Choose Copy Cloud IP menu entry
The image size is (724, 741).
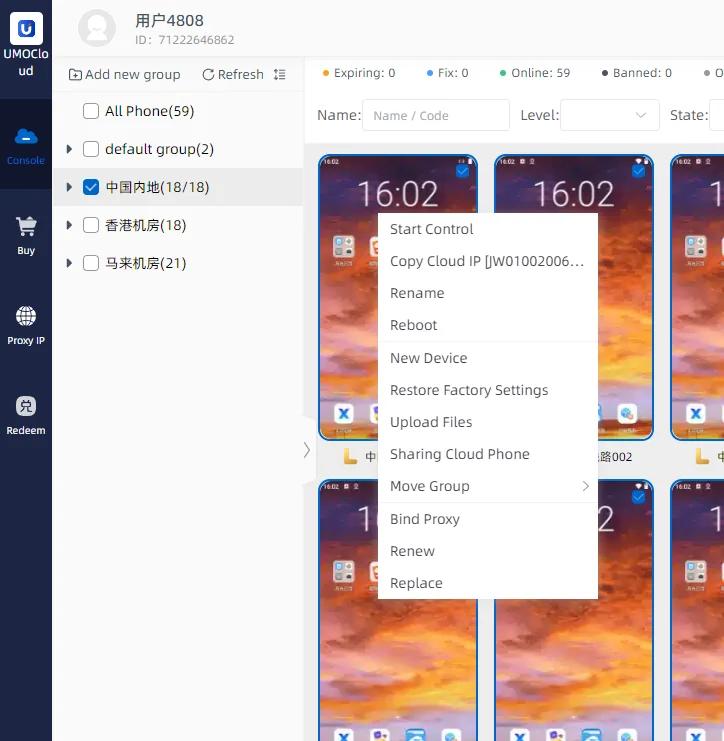click(x=488, y=261)
